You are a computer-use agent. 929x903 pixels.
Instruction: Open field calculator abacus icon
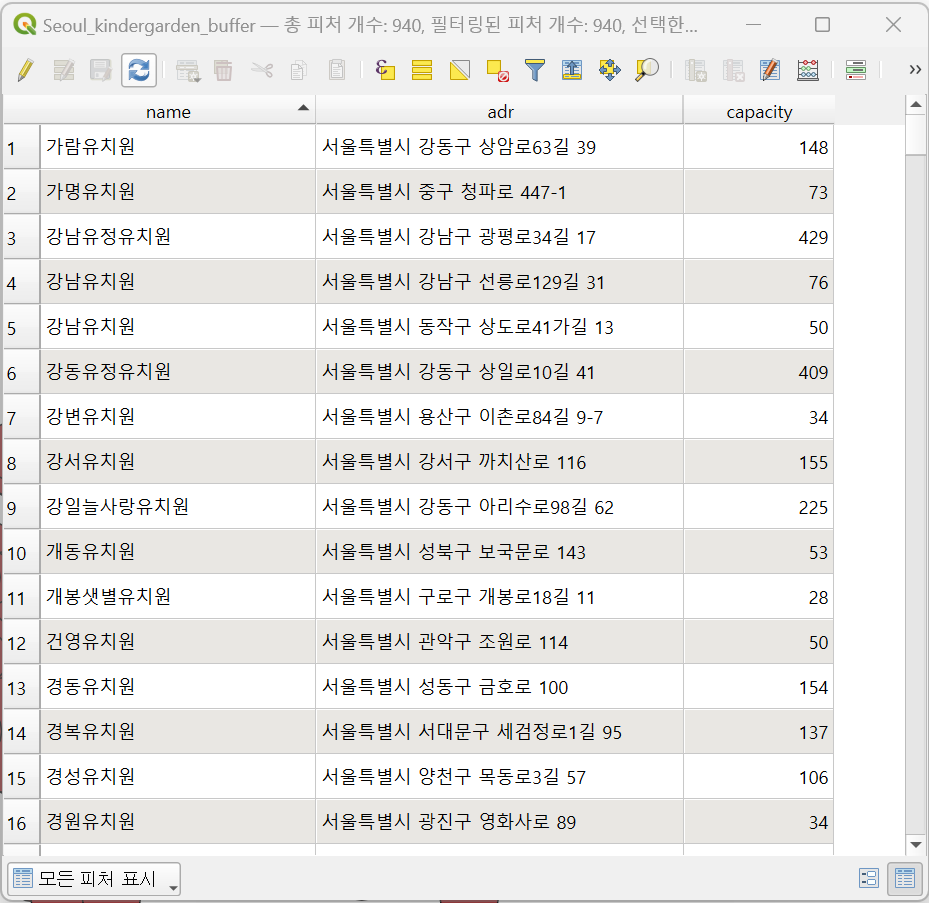coord(808,71)
